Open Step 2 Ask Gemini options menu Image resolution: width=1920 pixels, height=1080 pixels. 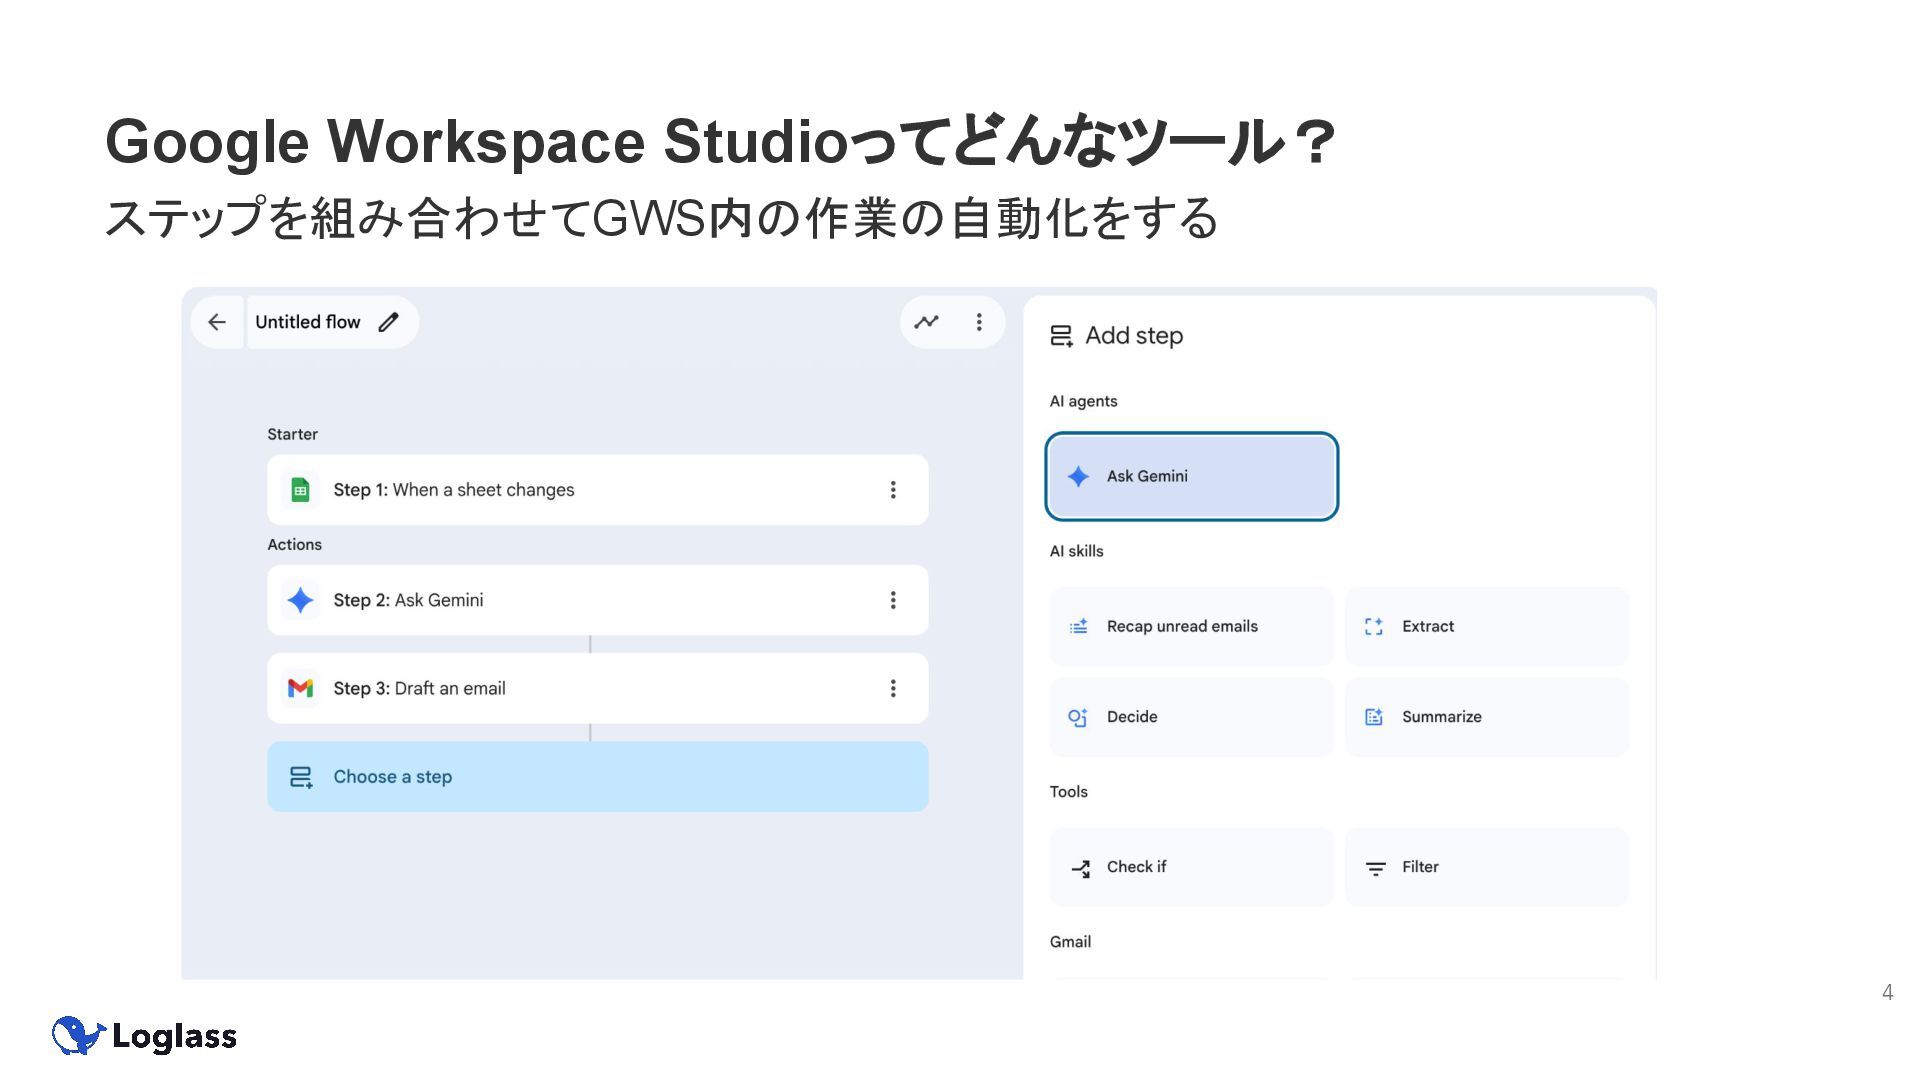coord(893,600)
